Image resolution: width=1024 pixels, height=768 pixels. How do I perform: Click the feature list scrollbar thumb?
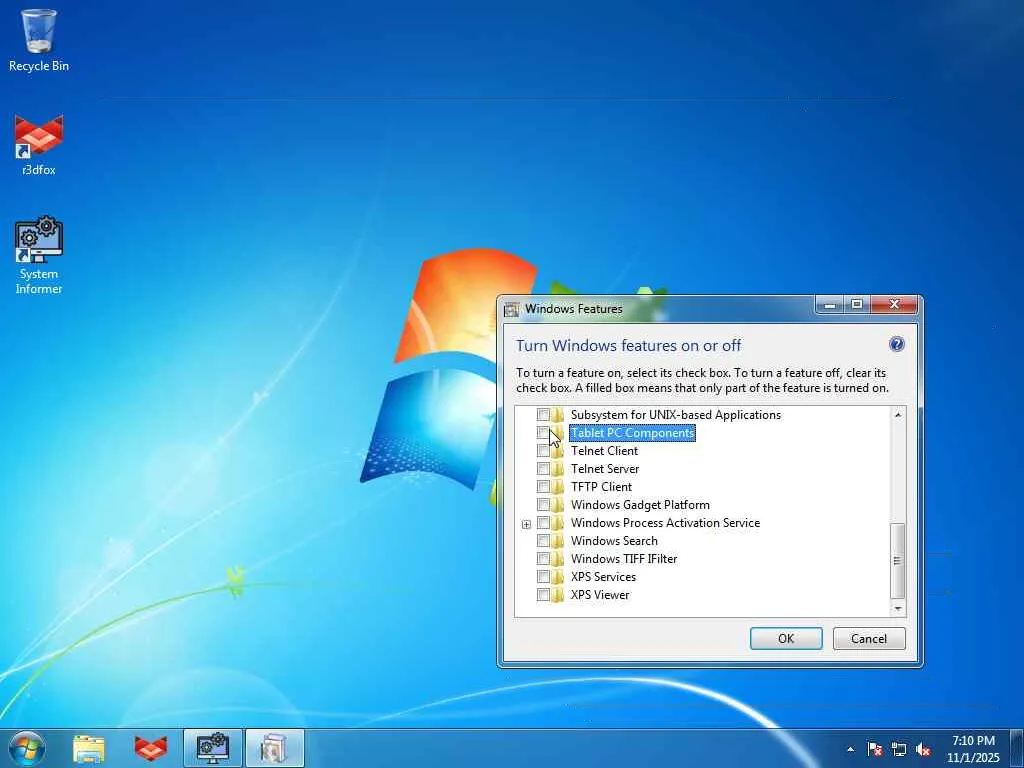[898, 560]
